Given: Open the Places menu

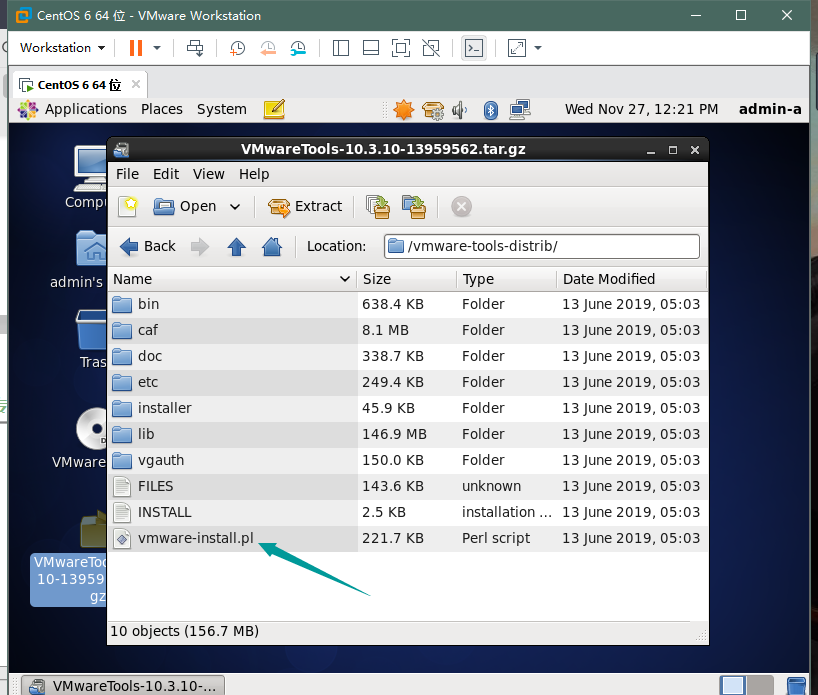Looking at the screenshot, I should pos(162,109).
